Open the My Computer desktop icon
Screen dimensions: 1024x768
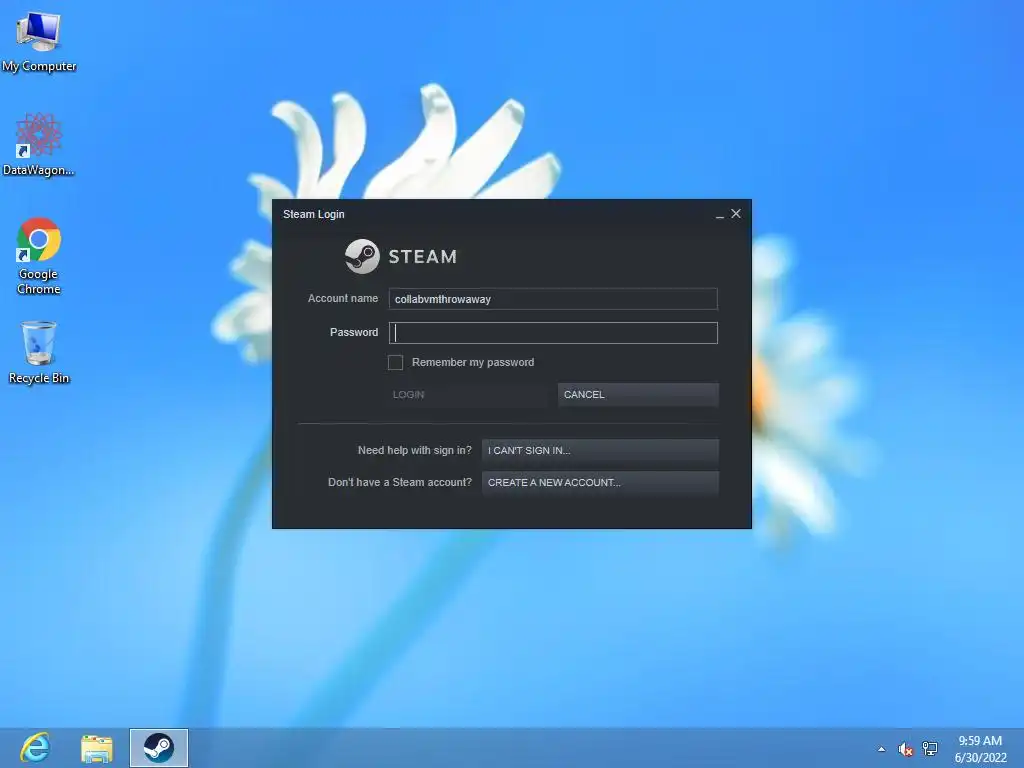tap(39, 42)
